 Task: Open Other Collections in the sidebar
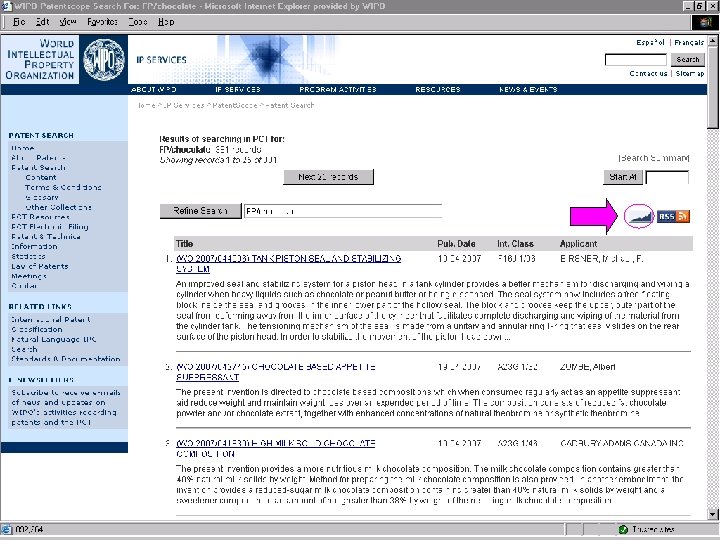[x=58, y=207]
